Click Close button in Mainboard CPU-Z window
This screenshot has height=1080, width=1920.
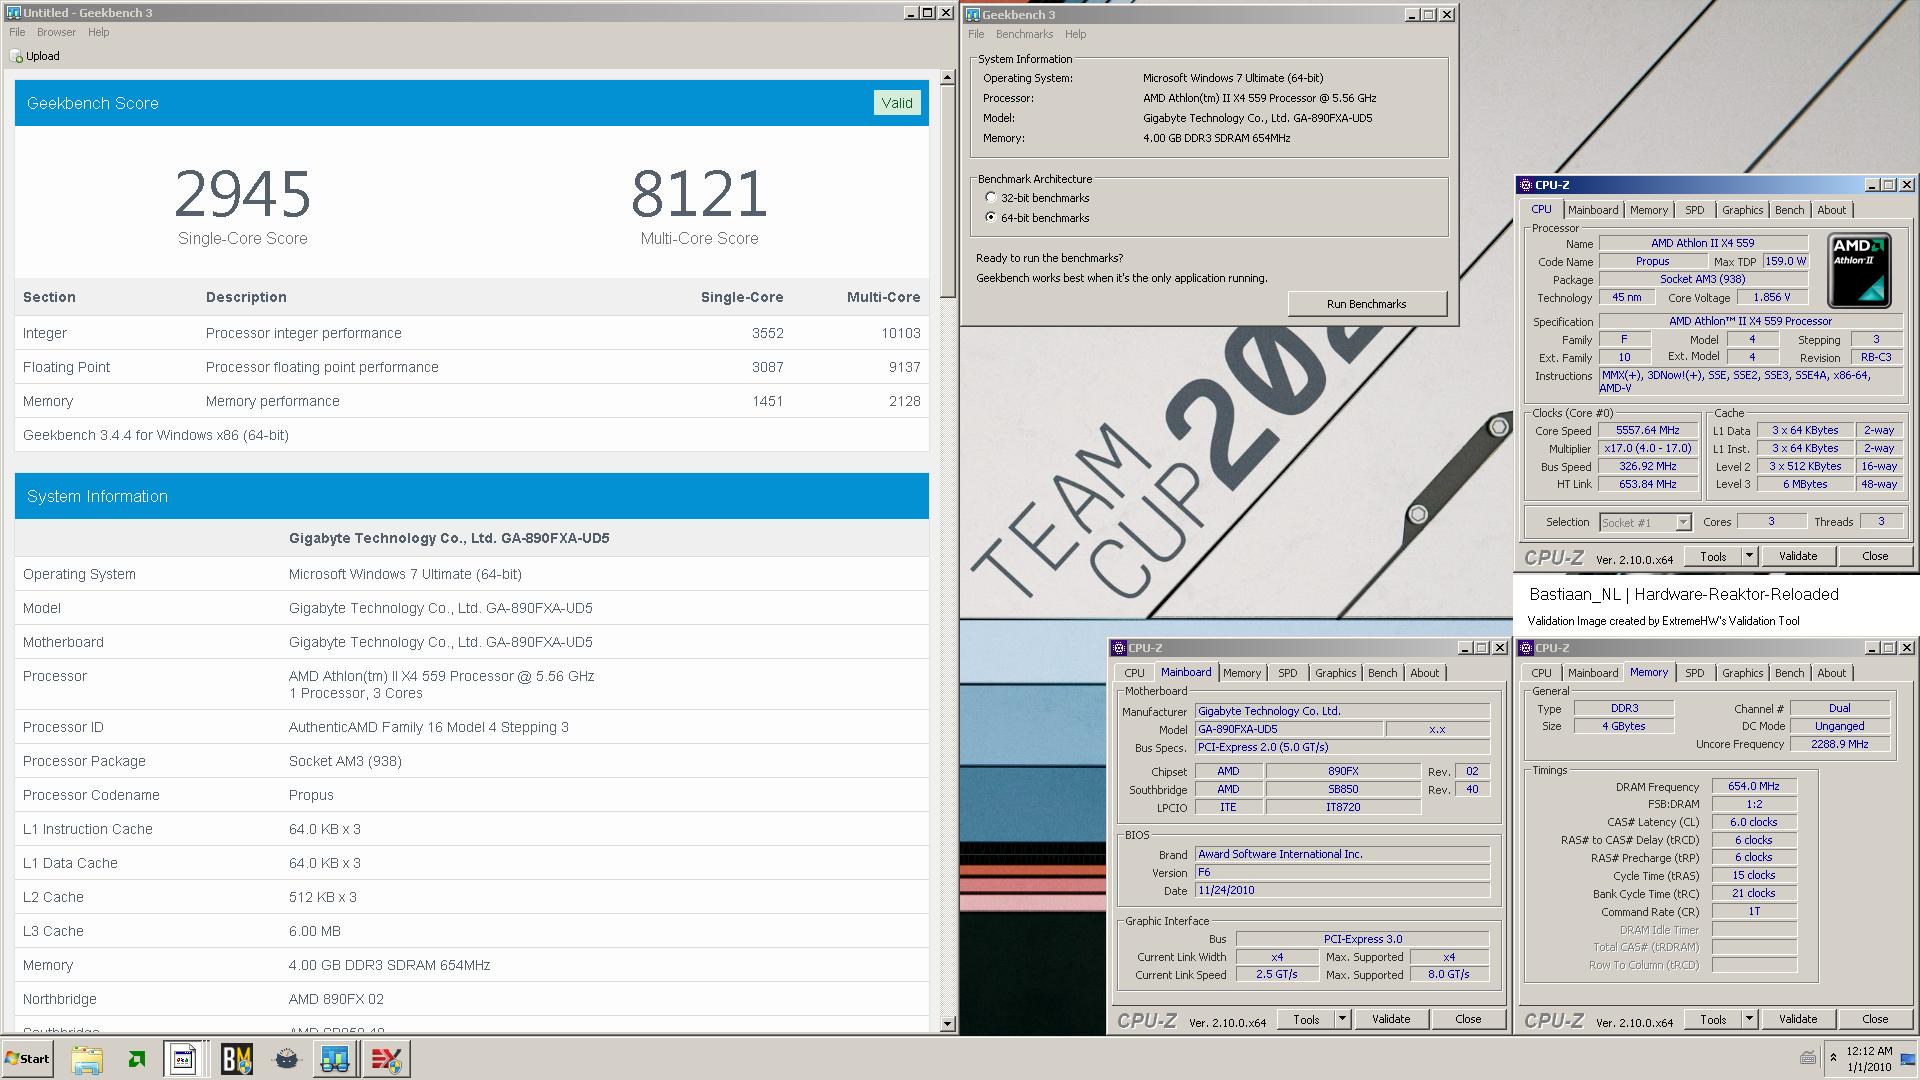coord(1467,1019)
